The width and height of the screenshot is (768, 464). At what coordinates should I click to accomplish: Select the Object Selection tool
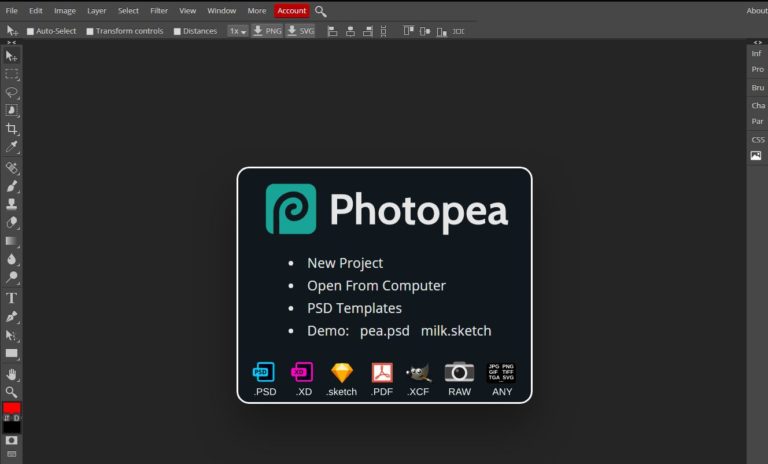11,110
